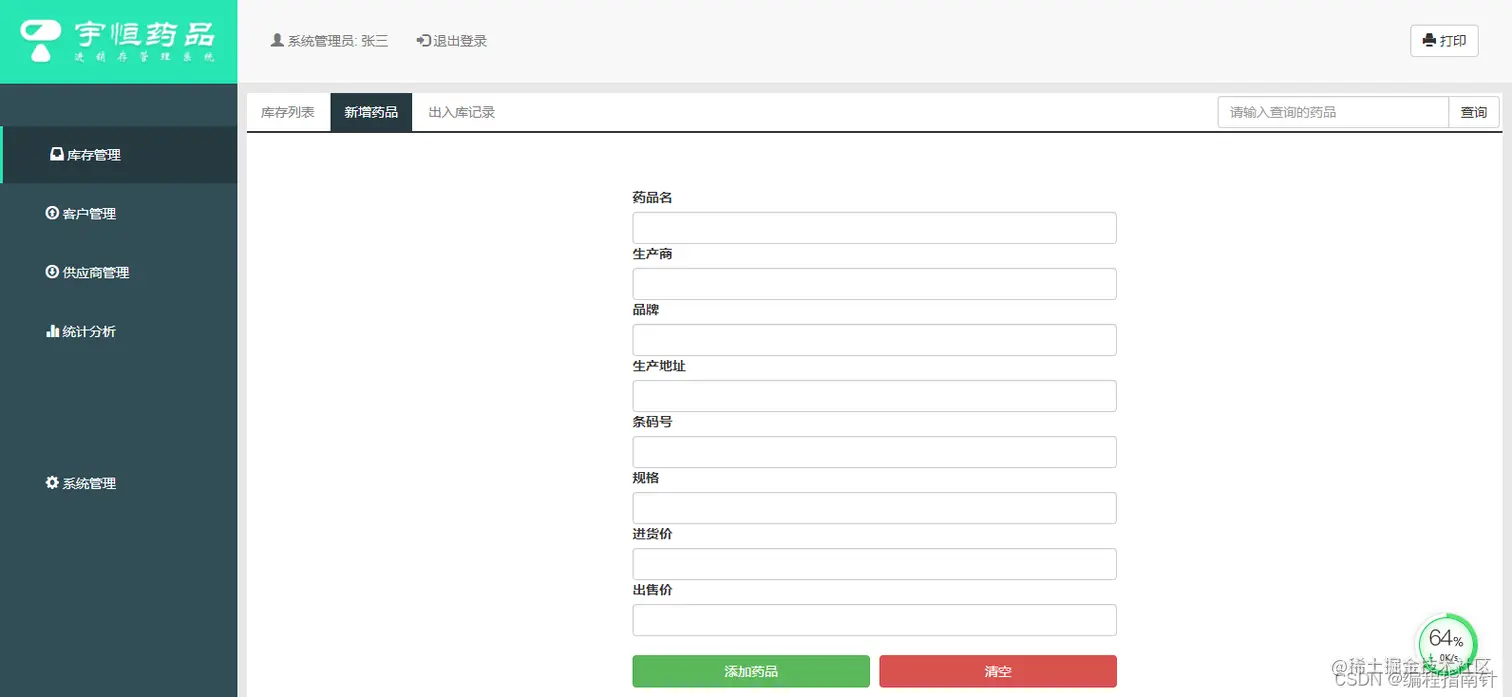Focus the 品牌 input field
The image size is (1512, 697).
pyautogui.click(x=875, y=340)
